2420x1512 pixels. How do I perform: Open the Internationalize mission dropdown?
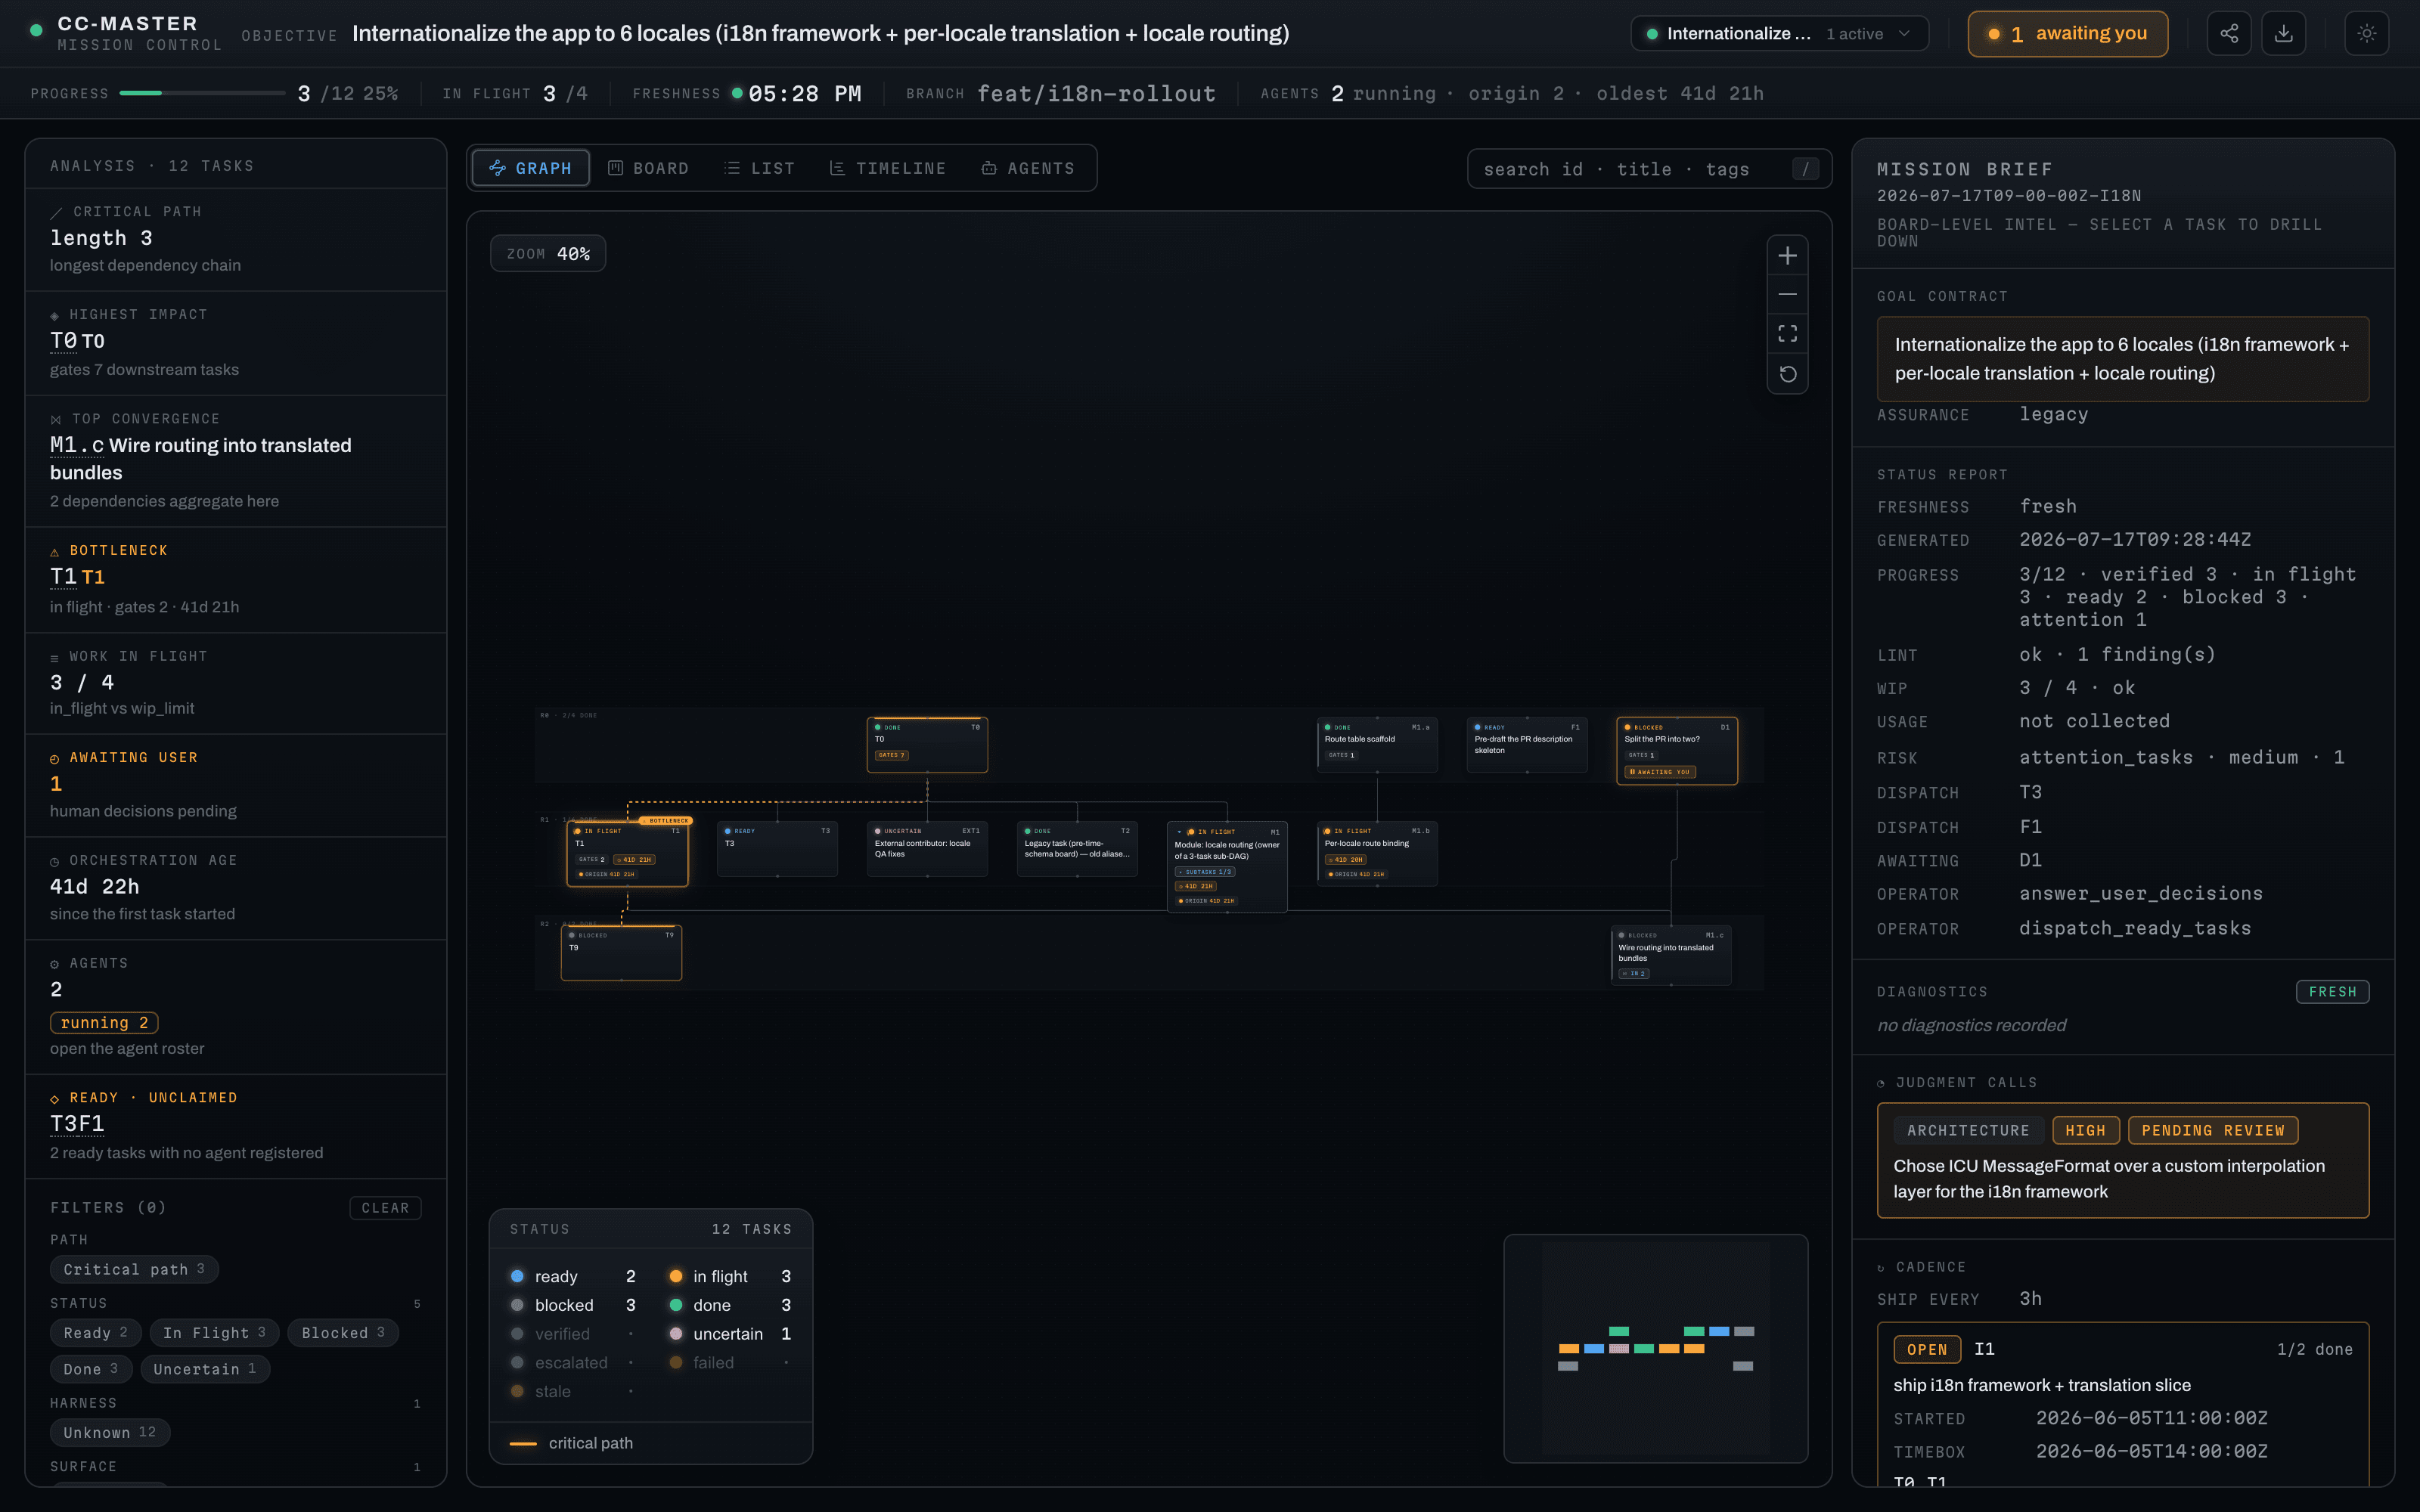(x=1779, y=33)
